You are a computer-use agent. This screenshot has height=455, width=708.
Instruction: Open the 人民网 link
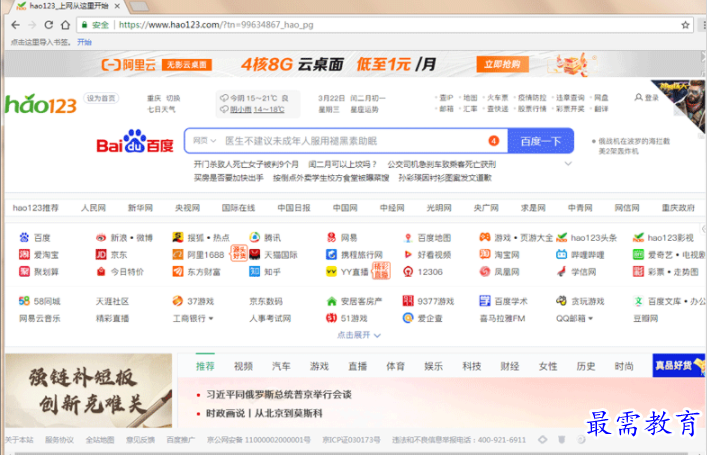coord(93,208)
